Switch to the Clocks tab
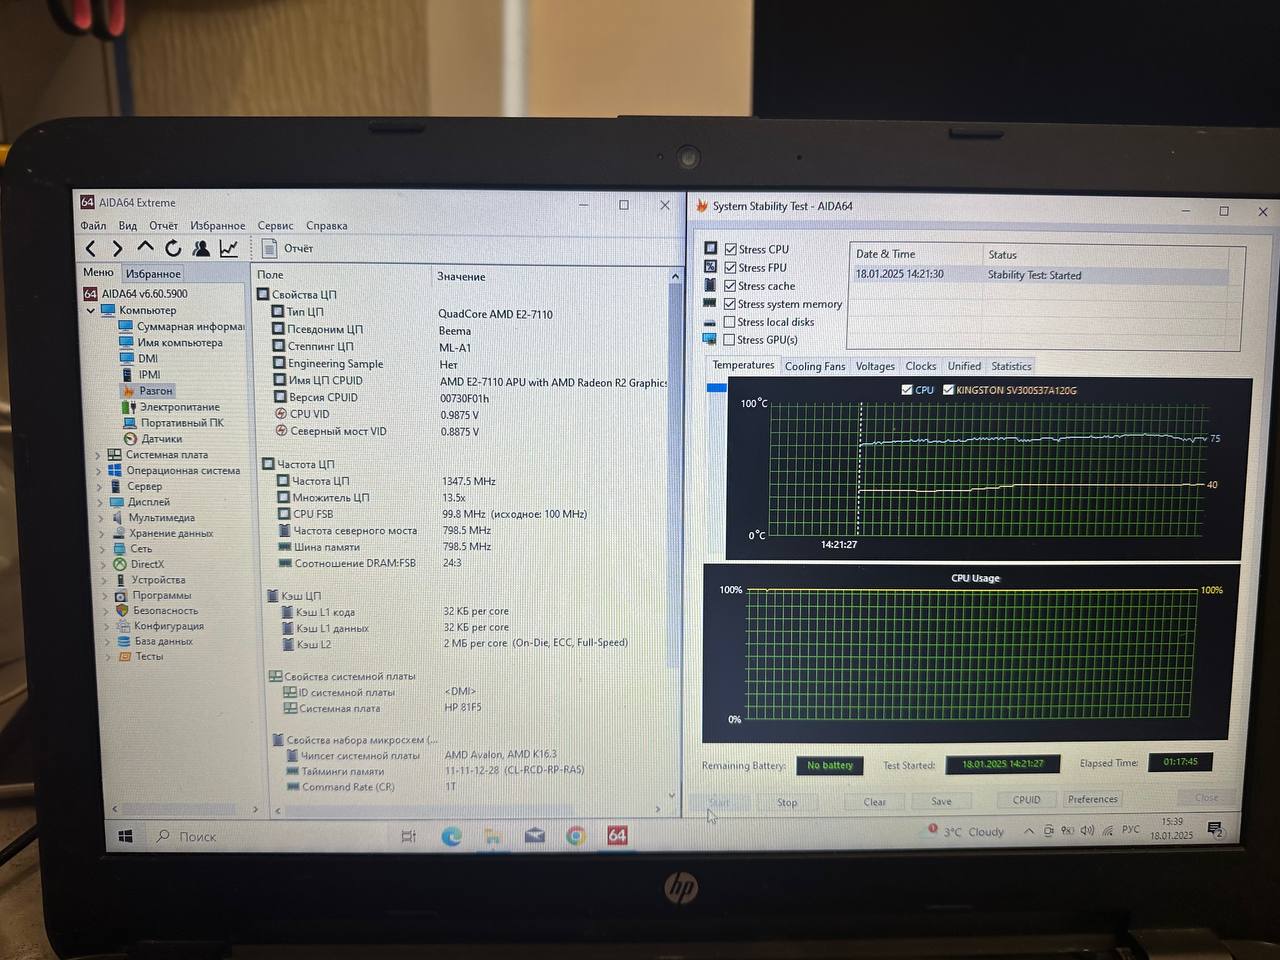1280x960 pixels. coord(921,366)
